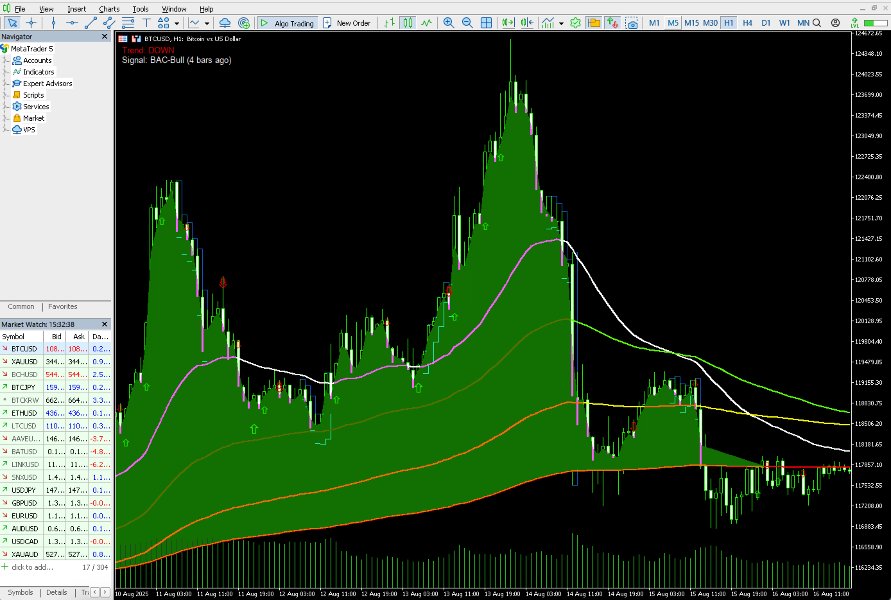Toggle Algo Trading on
Image resolution: width=891 pixels, height=600 pixels.
click(x=287, y=23)
